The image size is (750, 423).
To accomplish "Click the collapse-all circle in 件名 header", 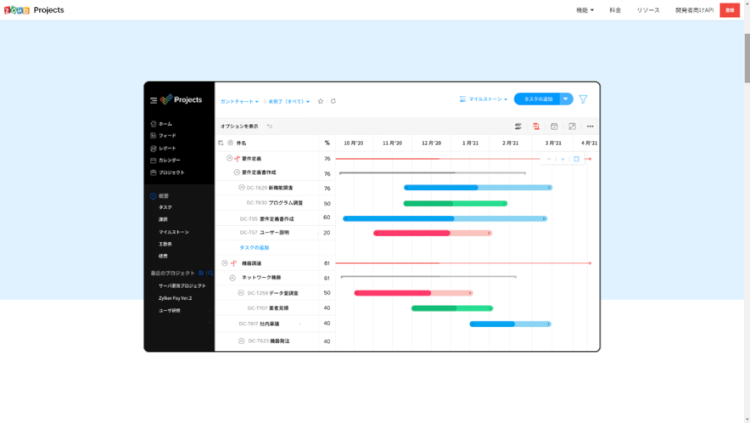I will 231,143.
